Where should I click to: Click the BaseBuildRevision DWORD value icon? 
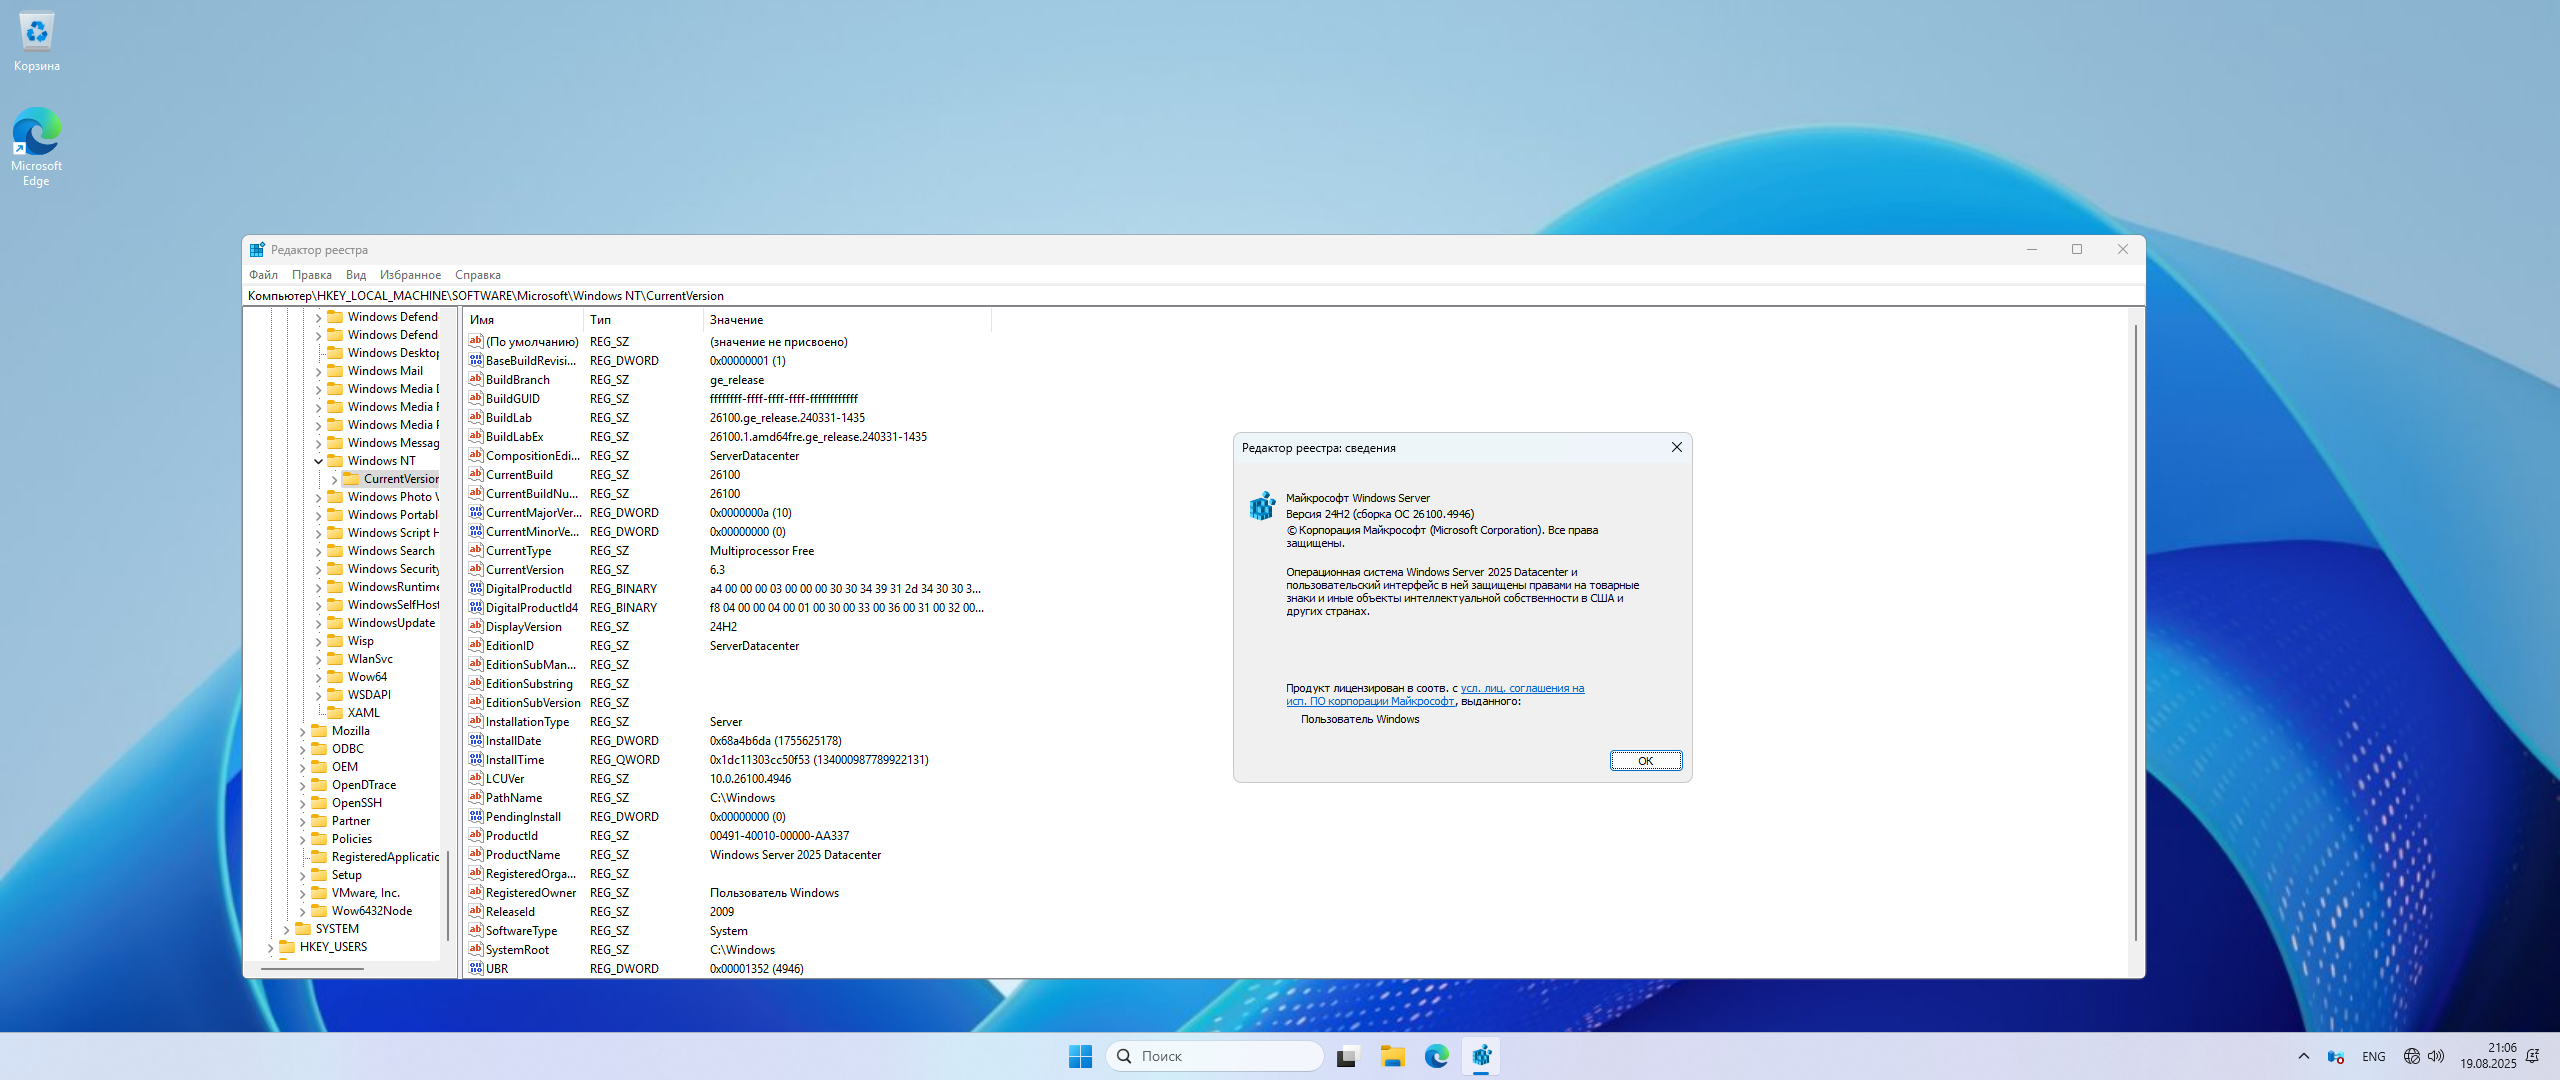476,360
